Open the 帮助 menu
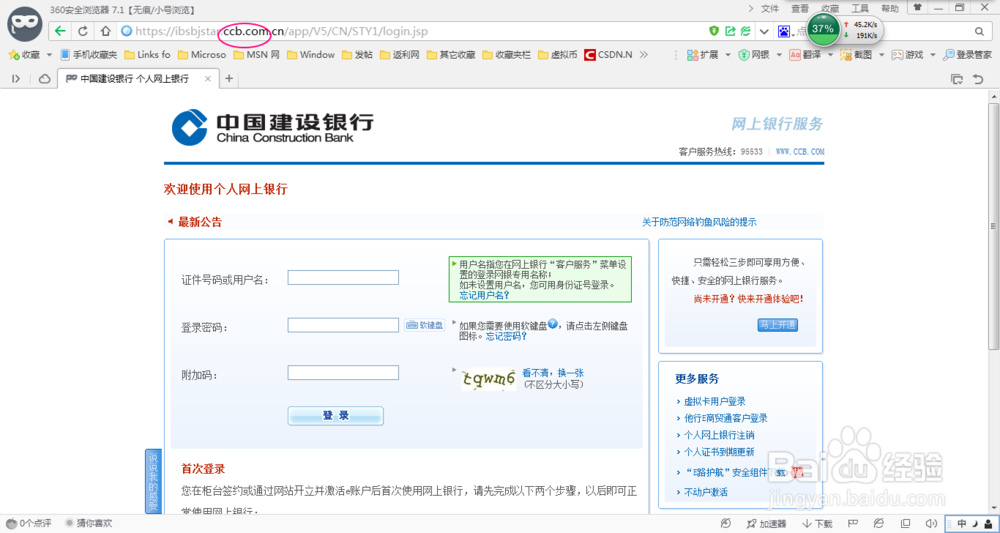 (890, 9)
